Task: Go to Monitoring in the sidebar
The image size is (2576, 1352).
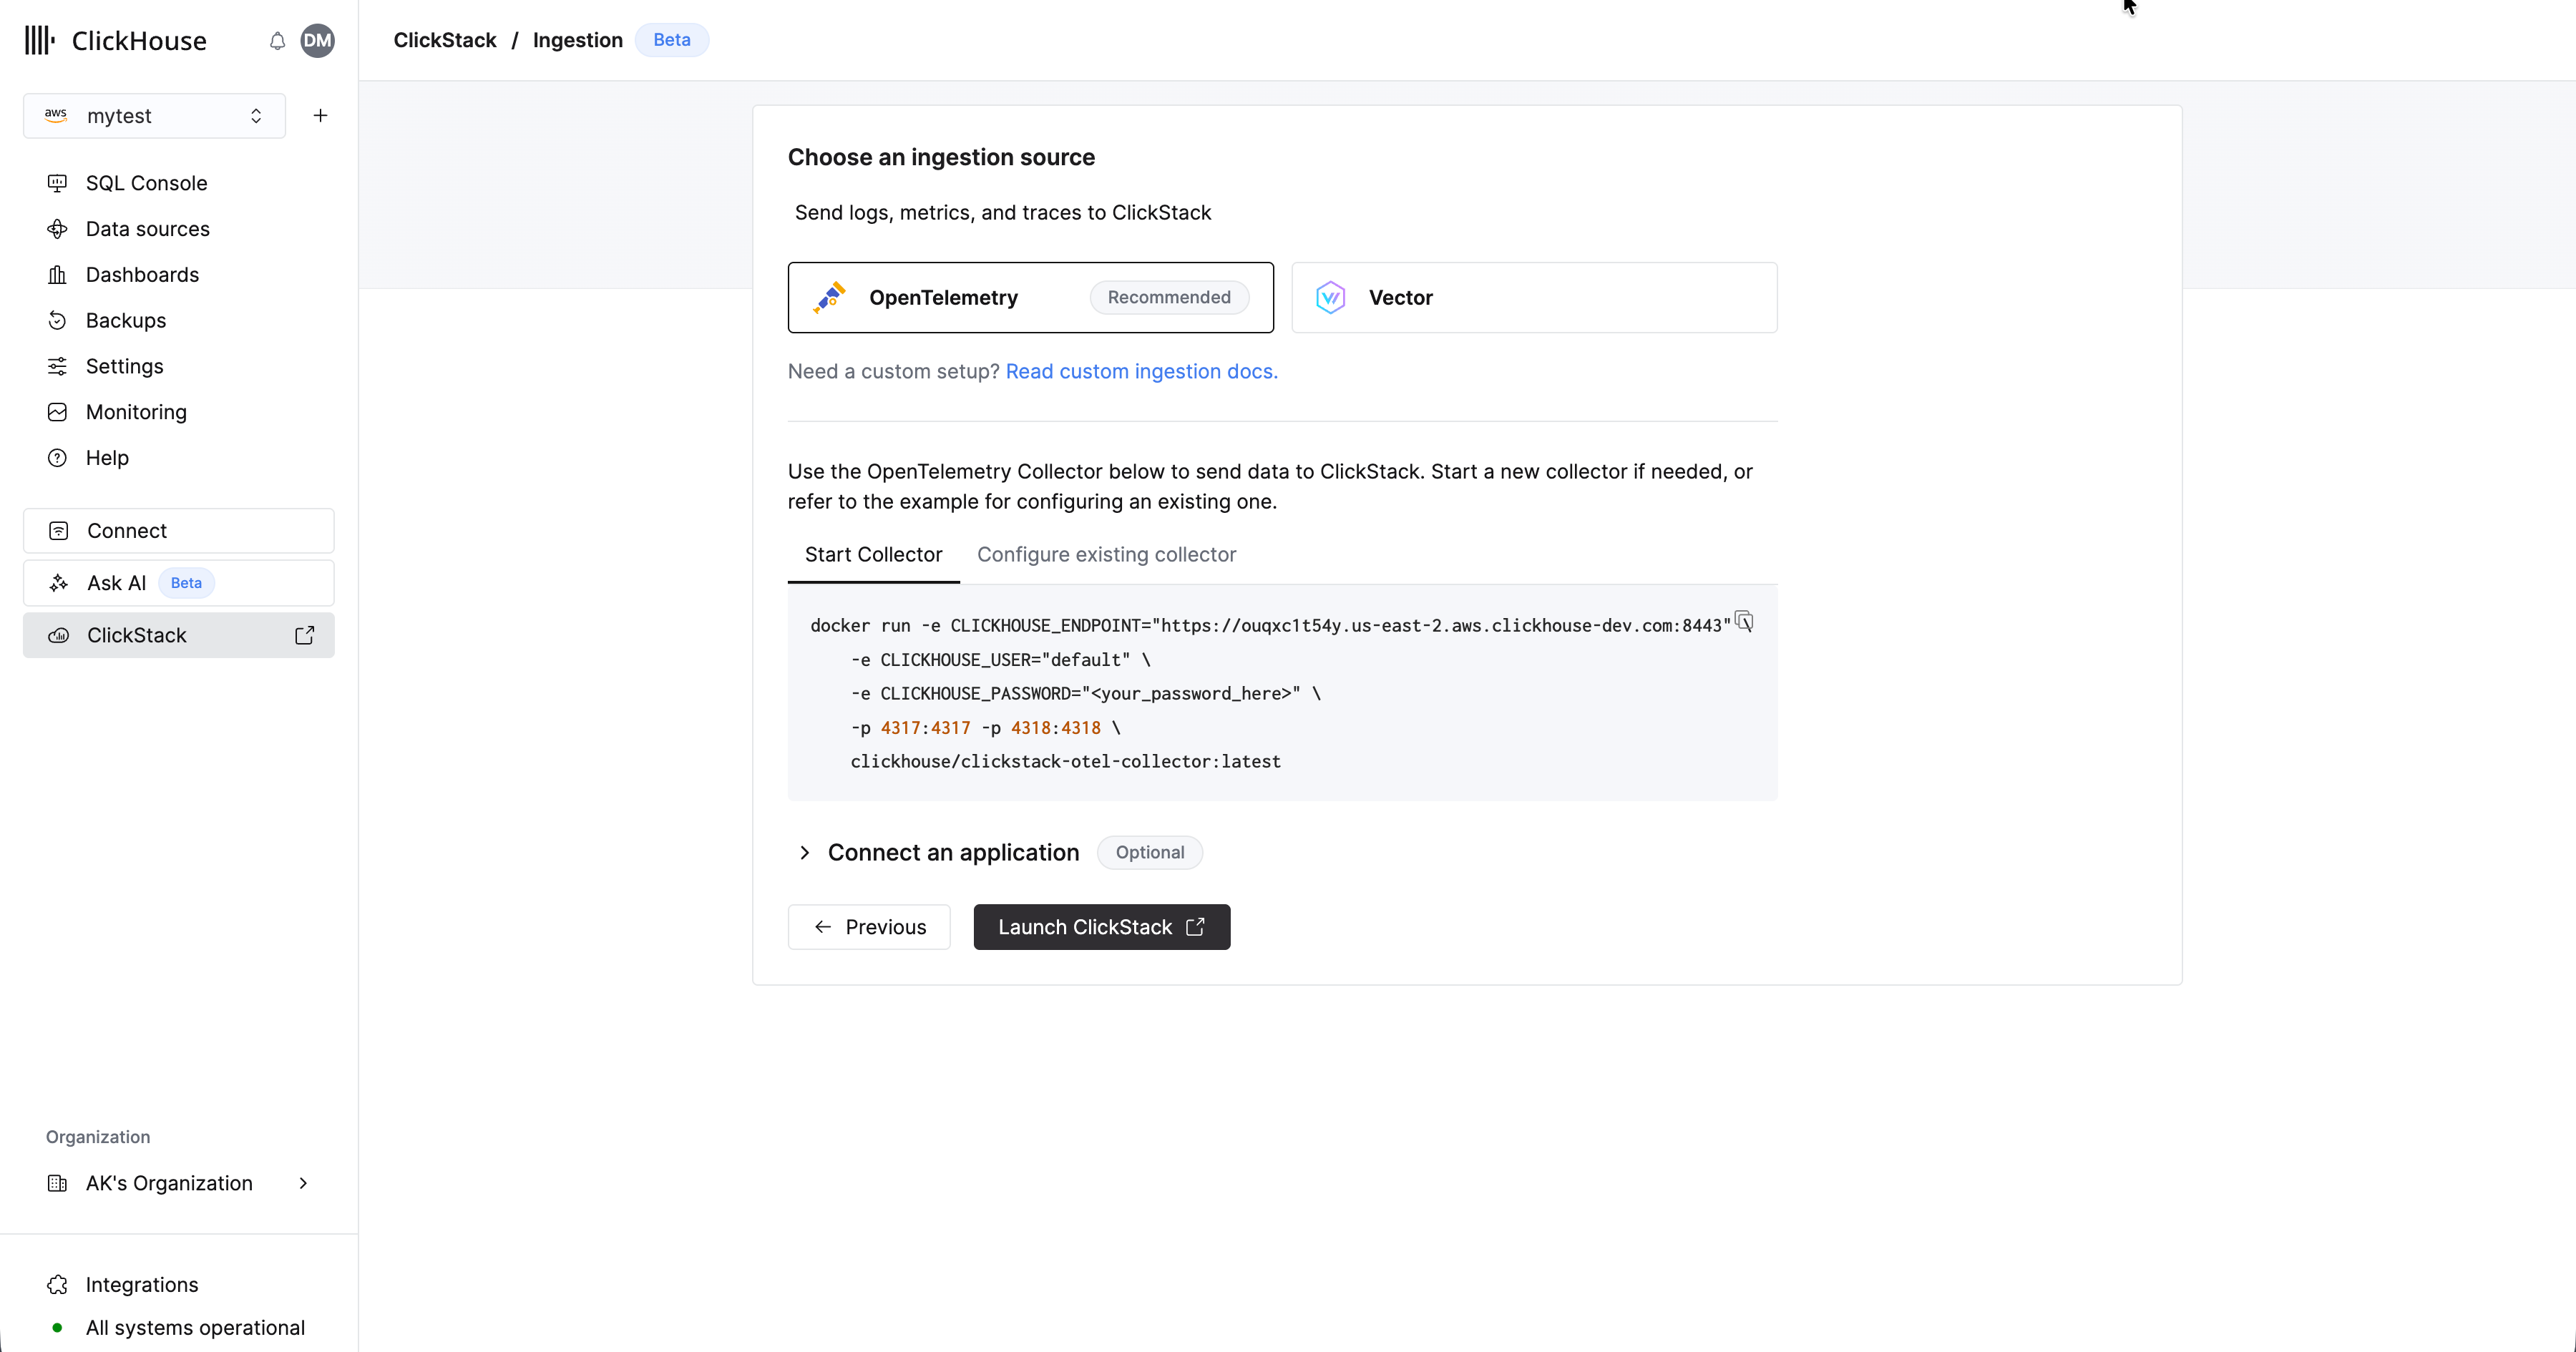Action: point(136,412)
